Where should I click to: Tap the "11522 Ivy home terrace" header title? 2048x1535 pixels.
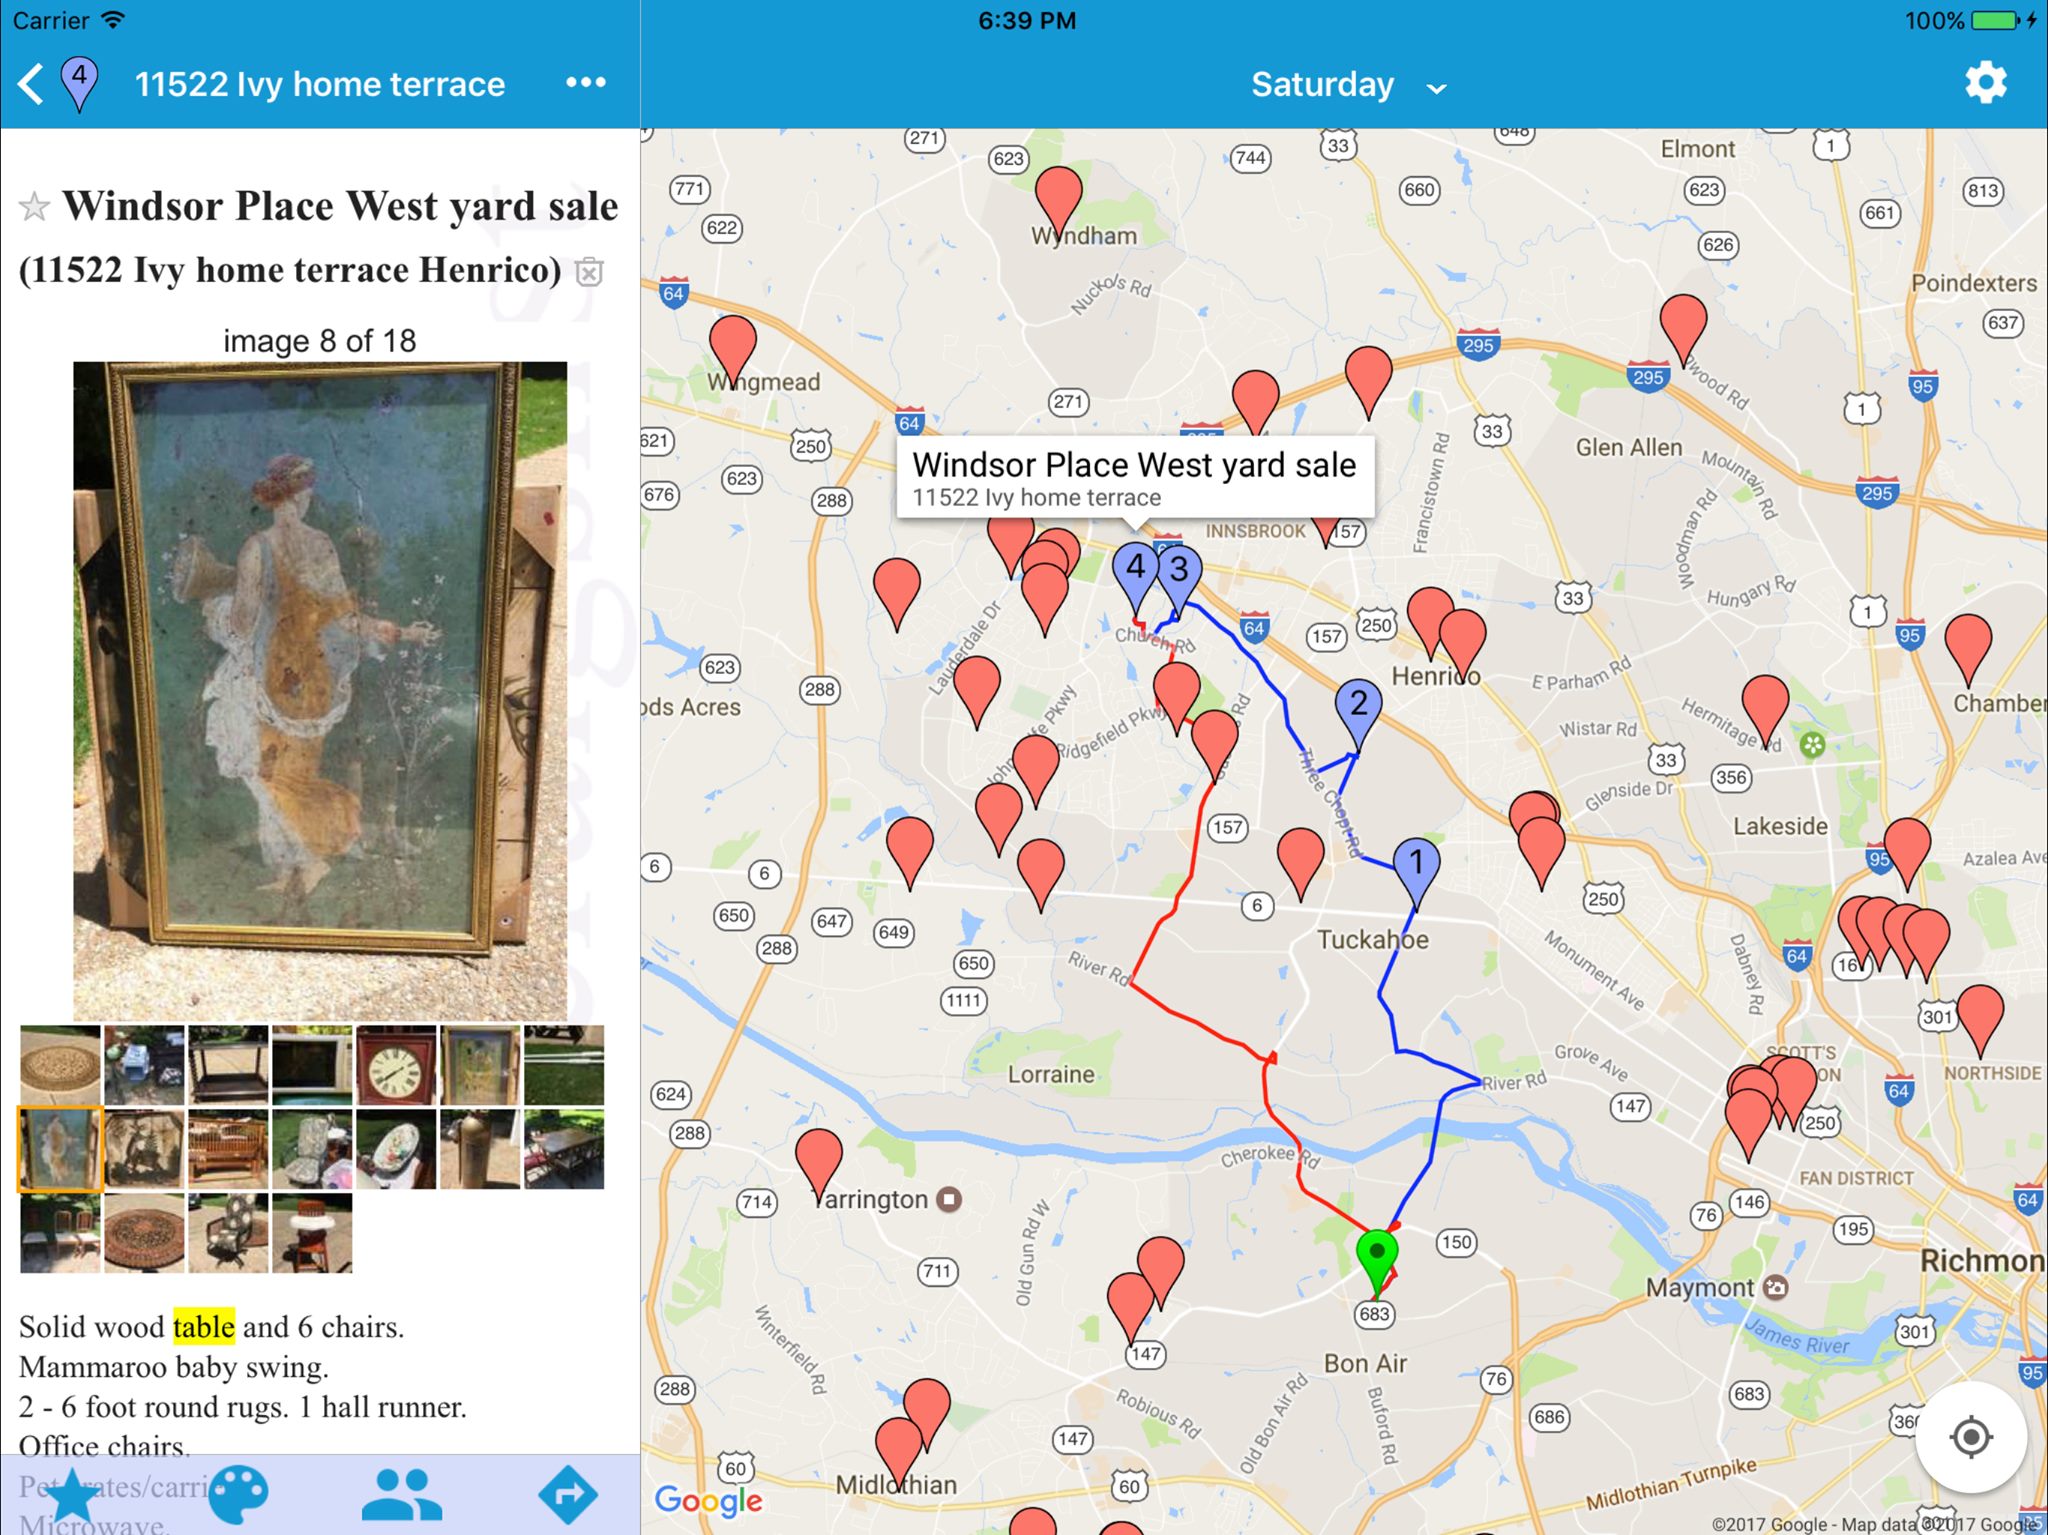tap(320, 84)
